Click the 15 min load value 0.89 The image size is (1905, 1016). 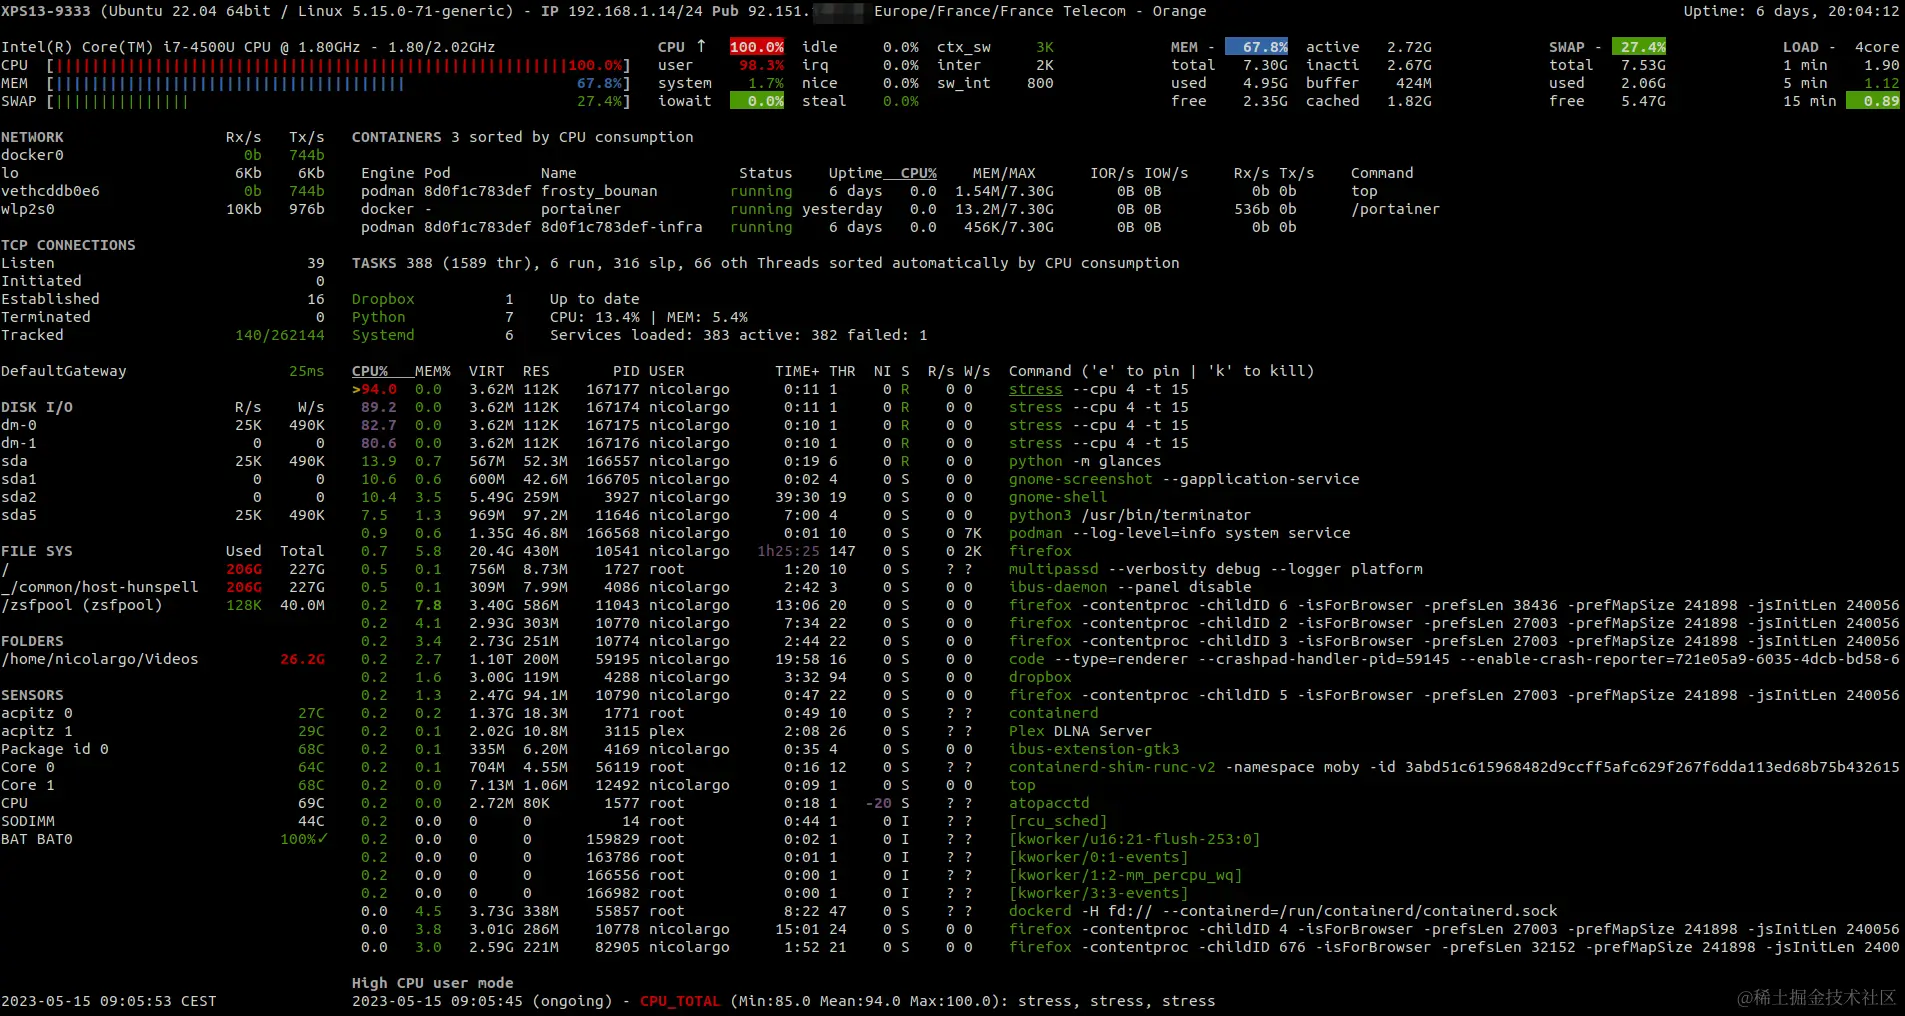click(x=1873, y=101)
